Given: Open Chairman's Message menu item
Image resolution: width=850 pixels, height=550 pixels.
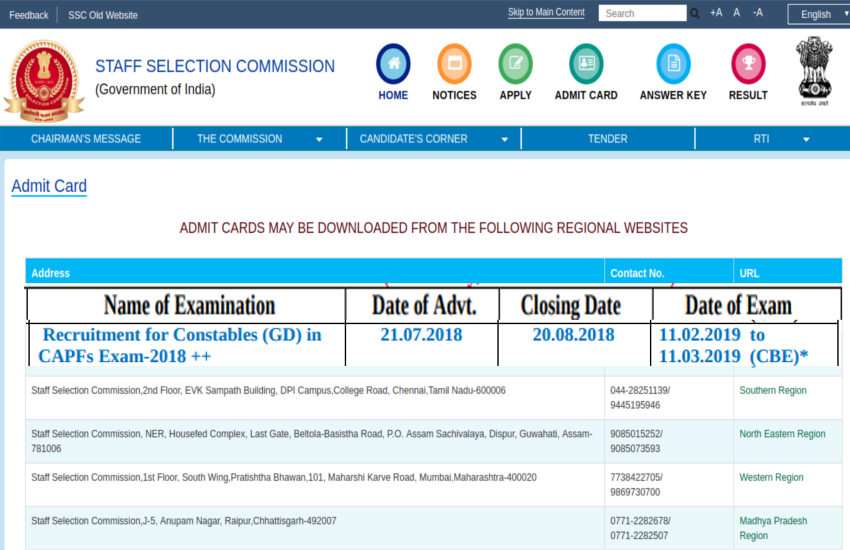Looking at the screenshot, I should click(x=86, y=139).
